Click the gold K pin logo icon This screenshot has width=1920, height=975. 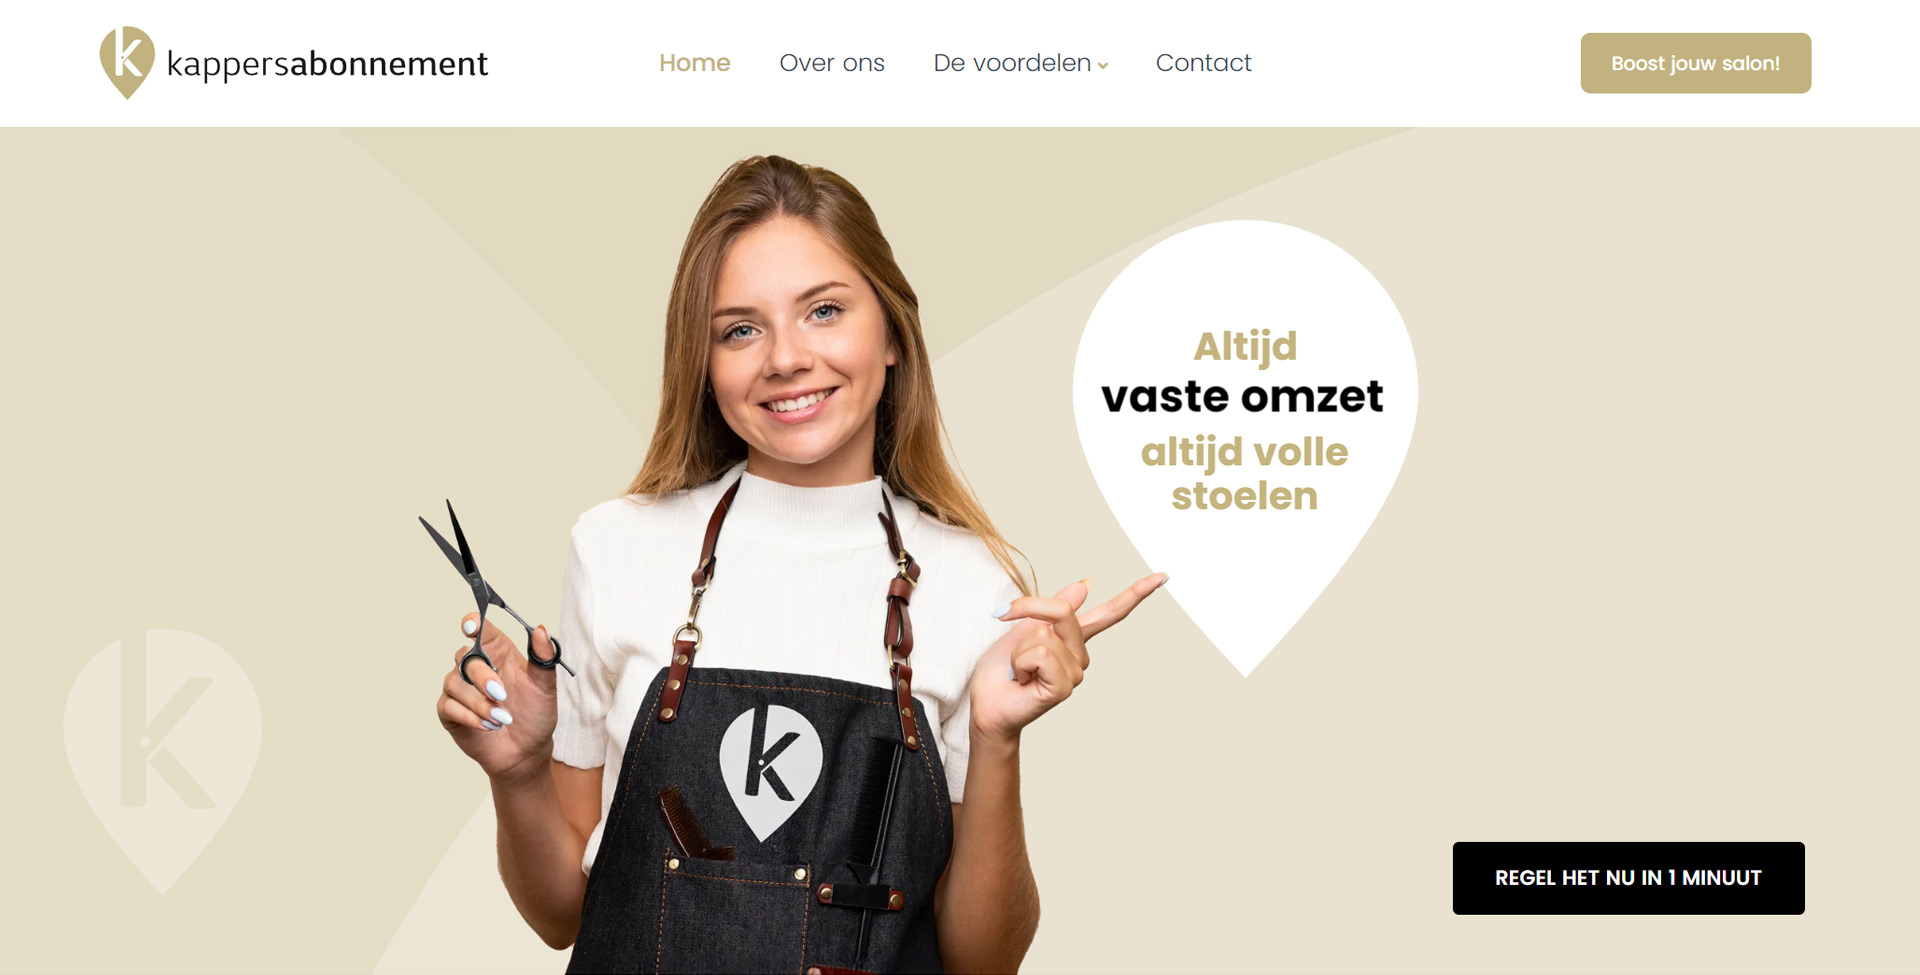coord(127,62)
